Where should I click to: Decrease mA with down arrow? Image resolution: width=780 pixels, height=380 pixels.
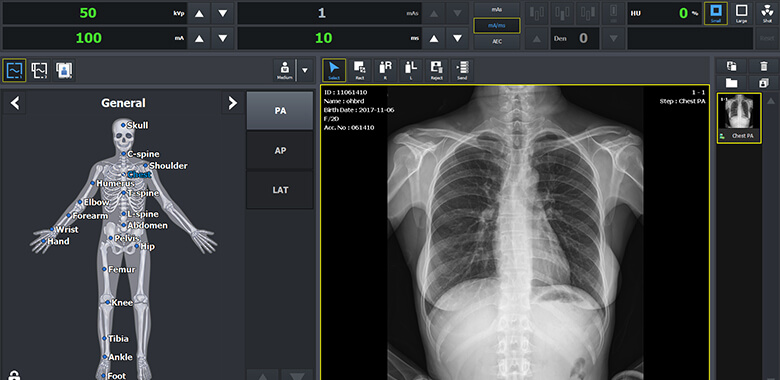point(223,38)
